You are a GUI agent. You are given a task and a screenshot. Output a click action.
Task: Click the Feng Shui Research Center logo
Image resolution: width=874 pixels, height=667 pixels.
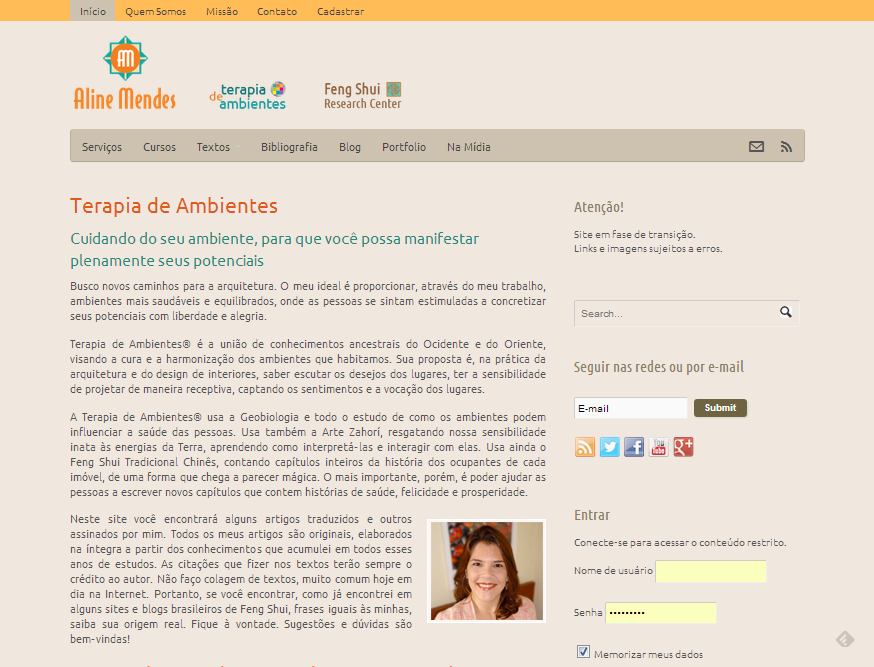pos(362,96)
